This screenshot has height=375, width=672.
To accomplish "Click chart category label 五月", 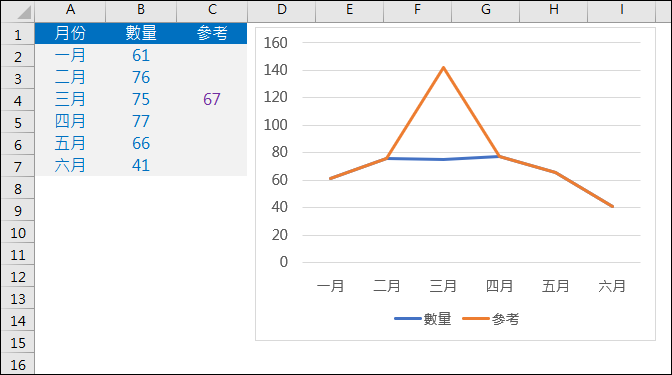I will coord(555,286).
